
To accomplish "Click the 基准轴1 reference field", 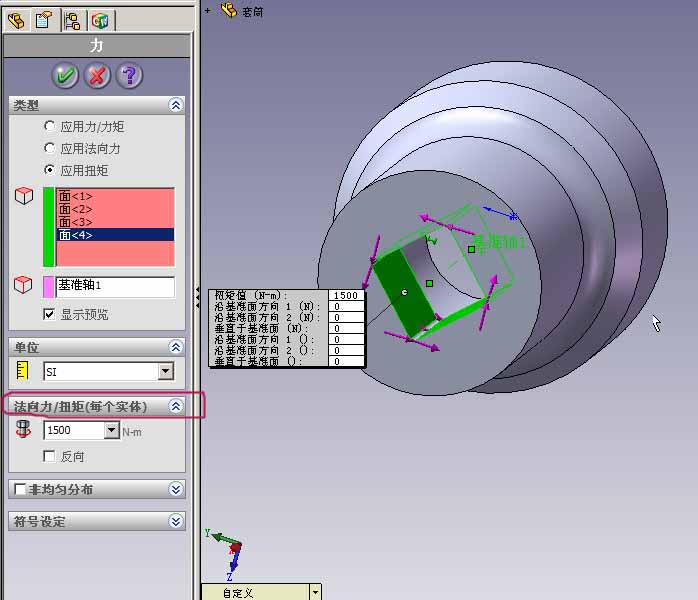I will (115, 286).
